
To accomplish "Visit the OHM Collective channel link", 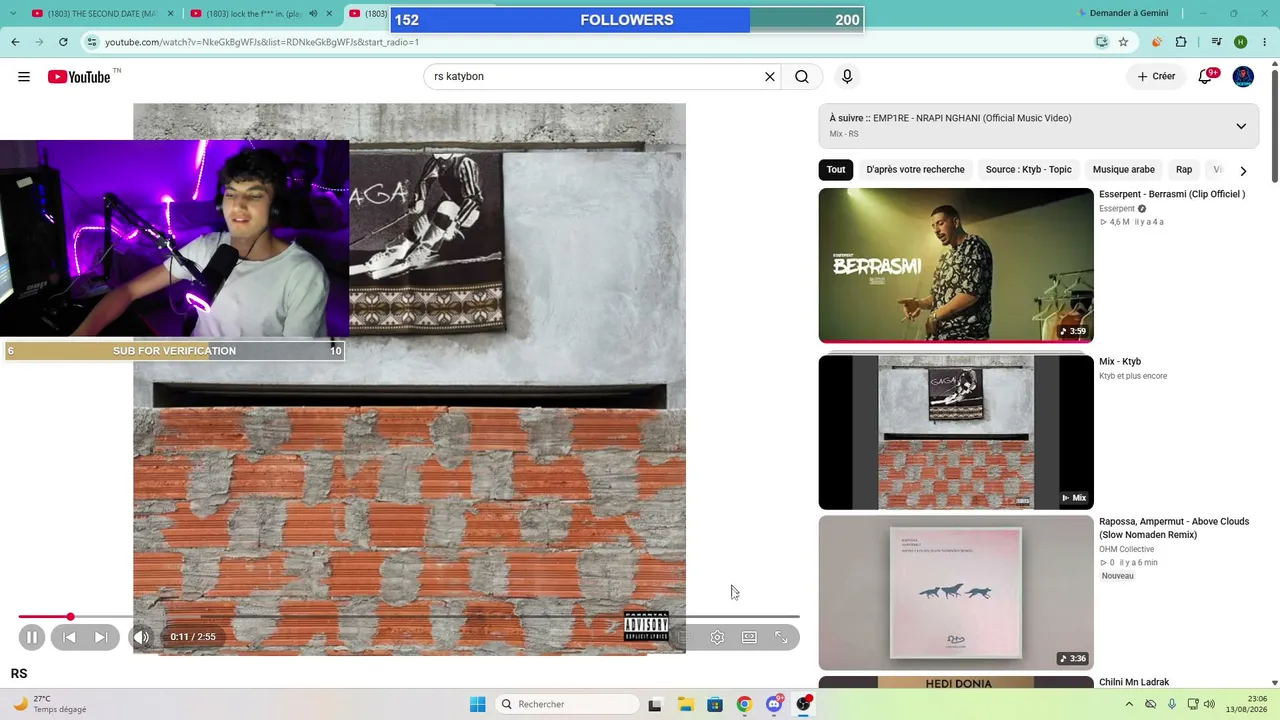I will [1126, 549].
